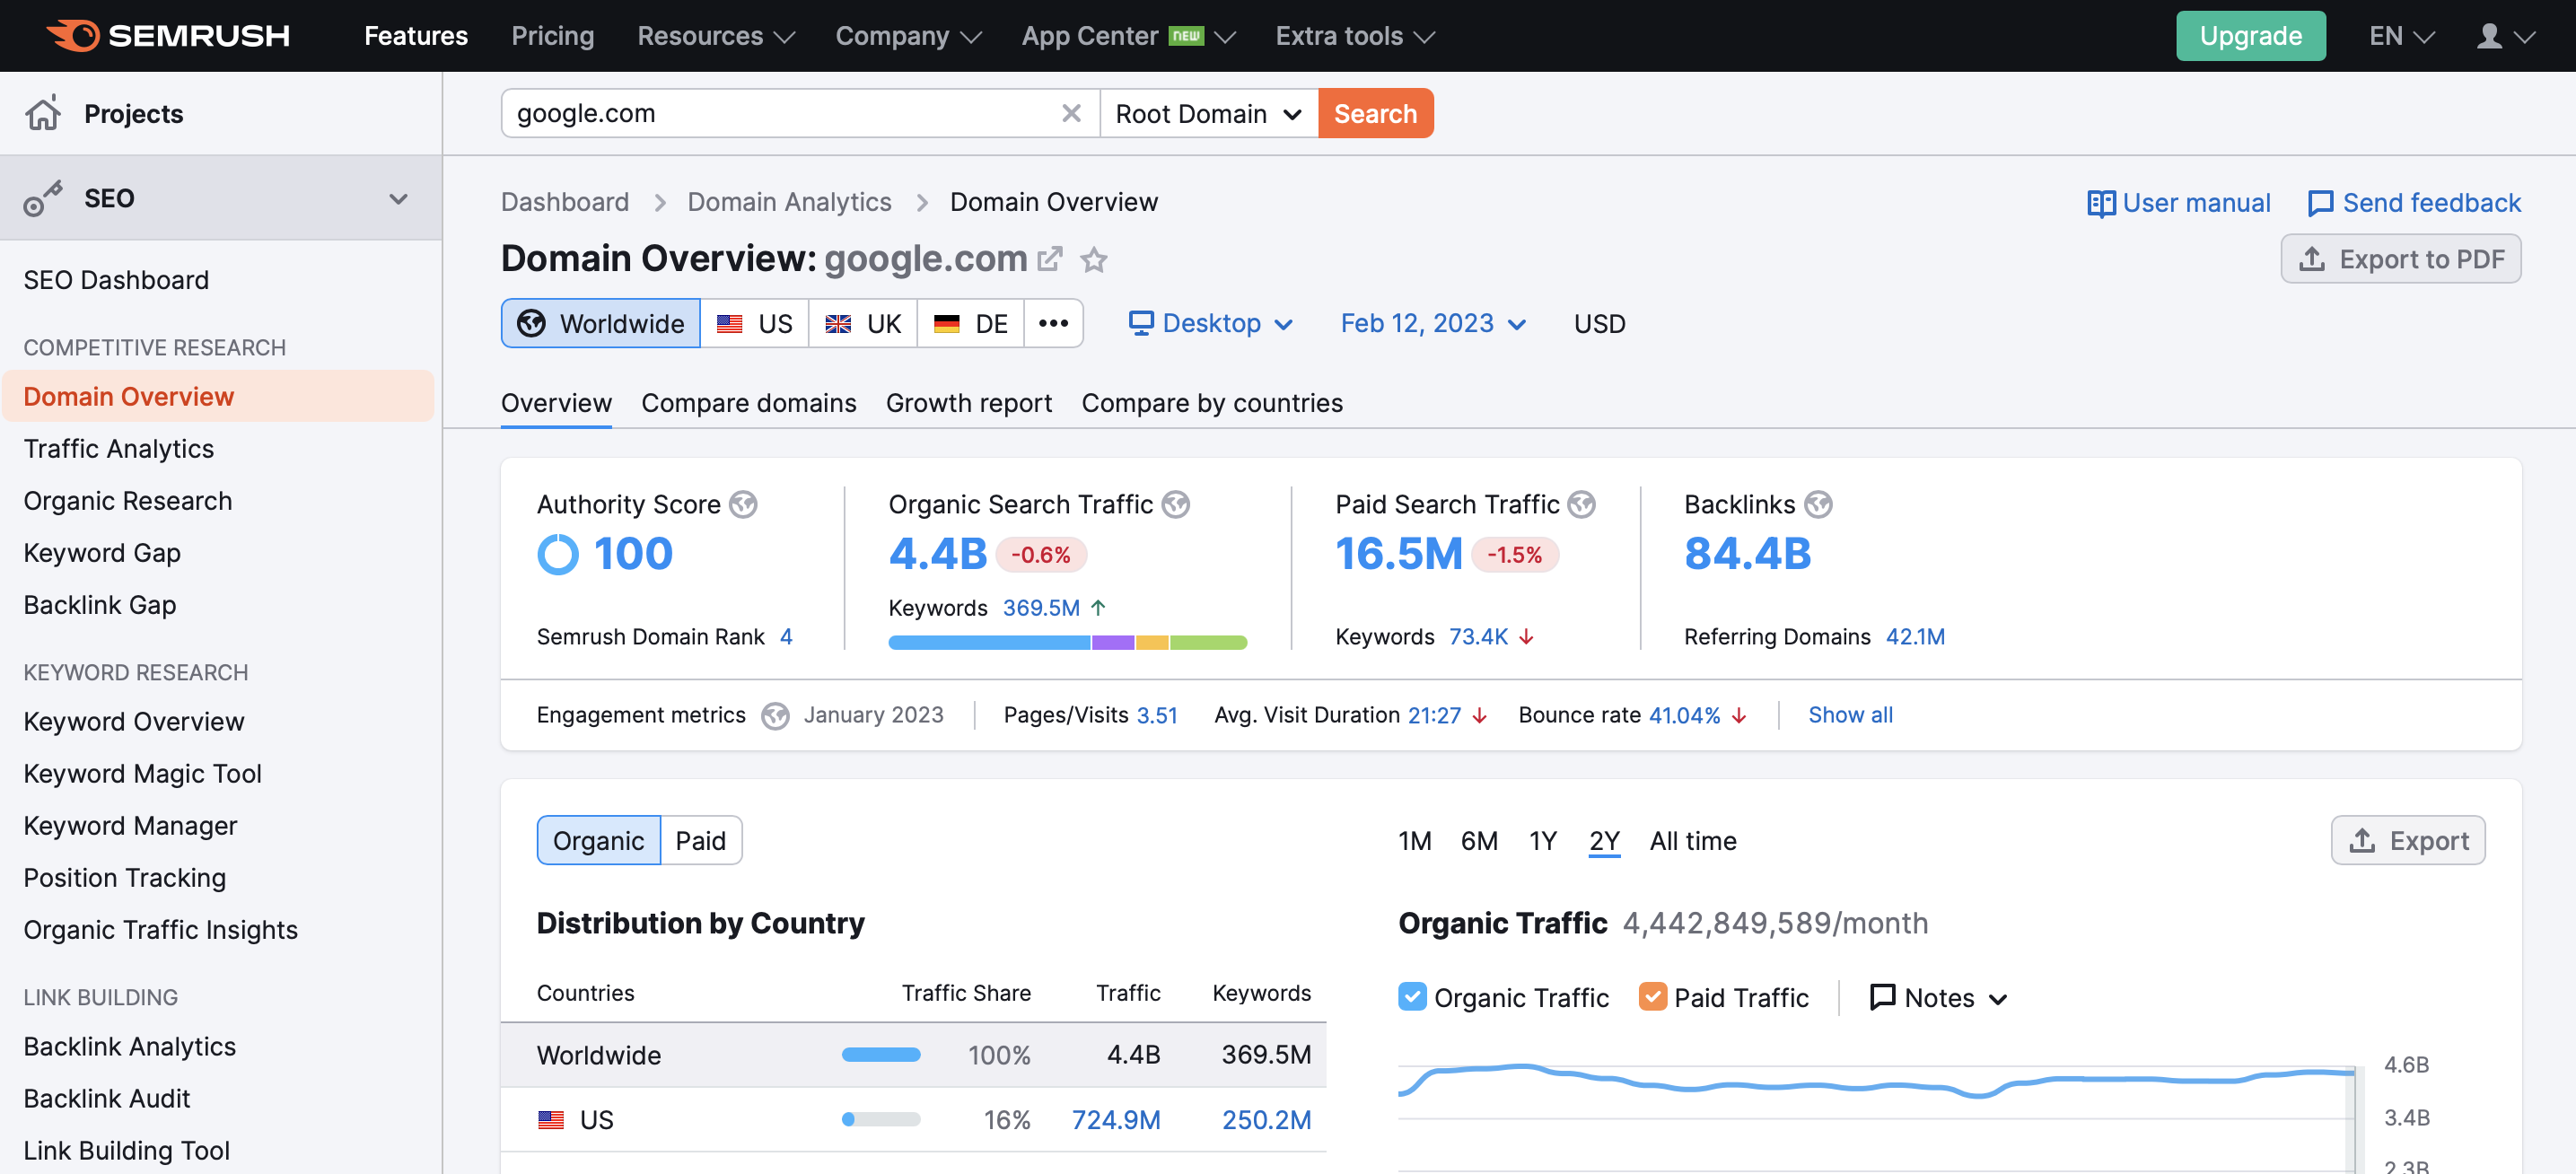Click the Export to PDF button
The height and width of the screenshot is (1174, 2576).
tap(2400, 259)
